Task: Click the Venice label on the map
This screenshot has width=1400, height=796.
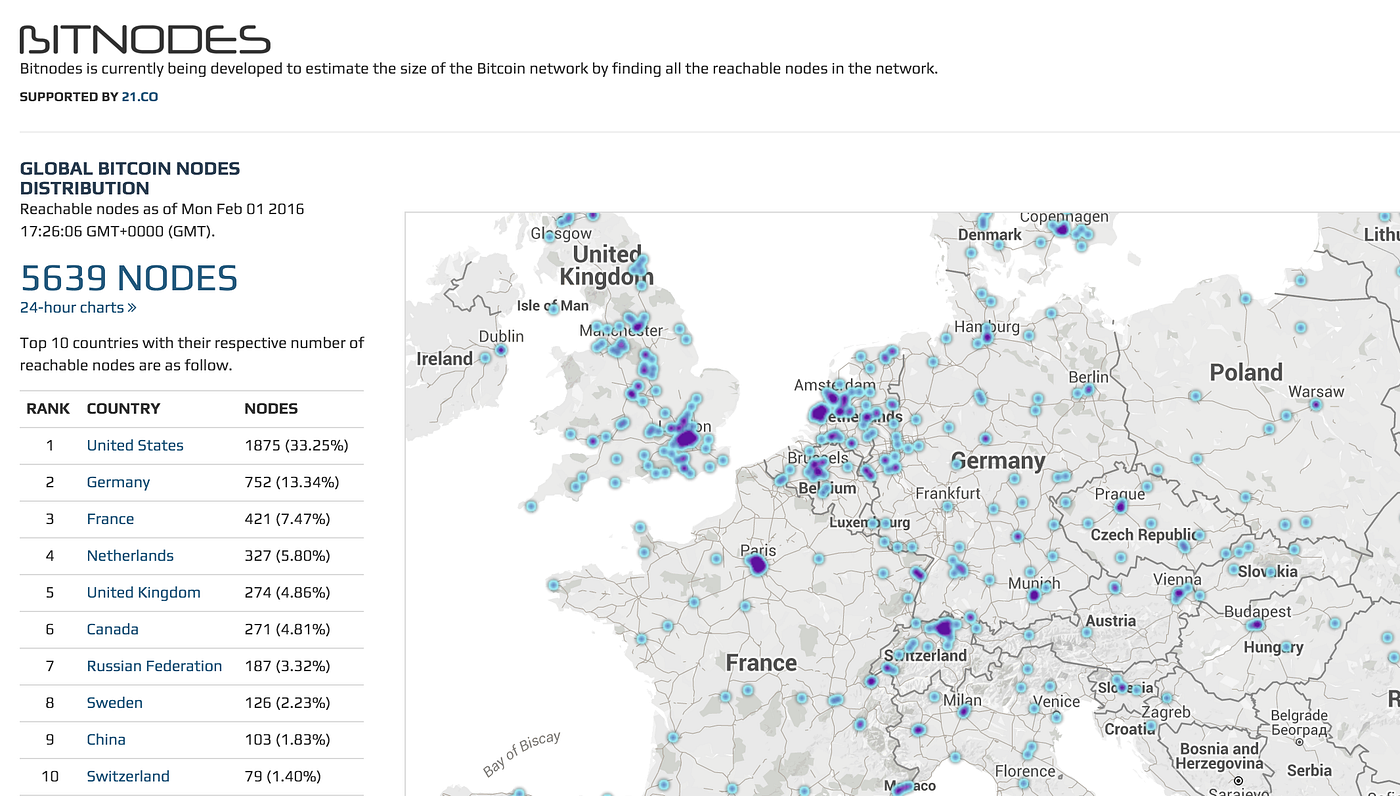Action: [x=1056, y=702]
